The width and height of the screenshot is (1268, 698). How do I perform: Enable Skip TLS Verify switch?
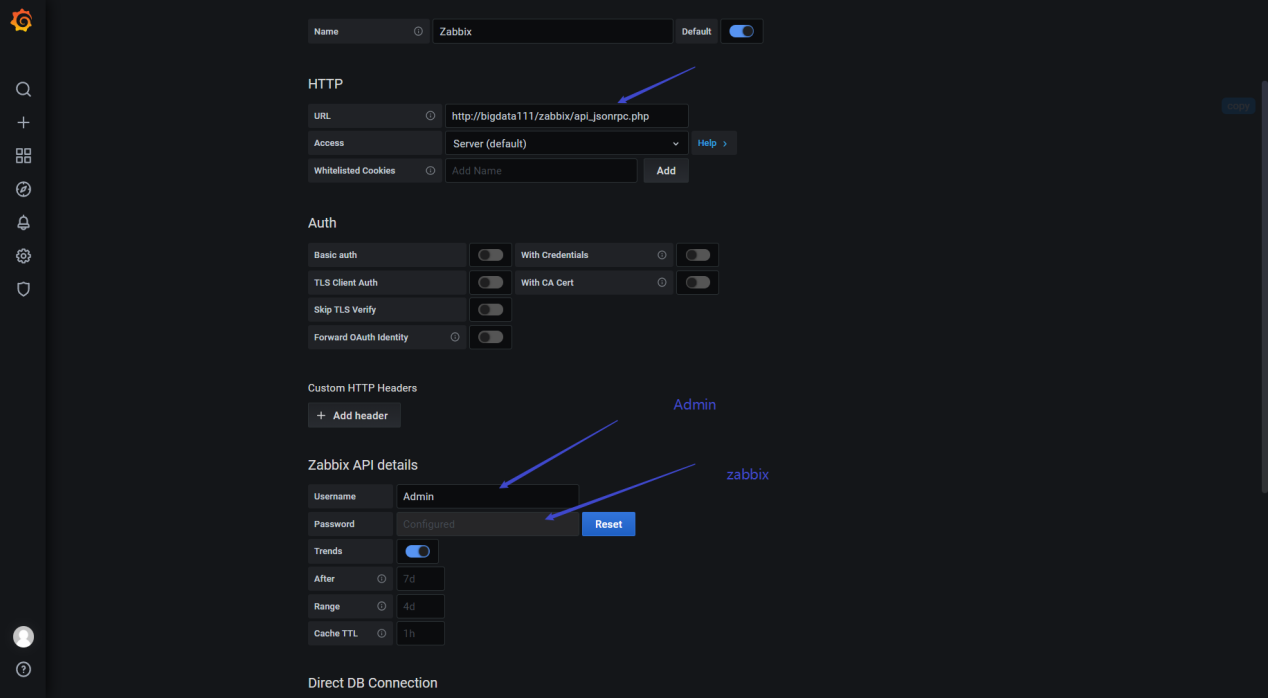click(490, 310)
